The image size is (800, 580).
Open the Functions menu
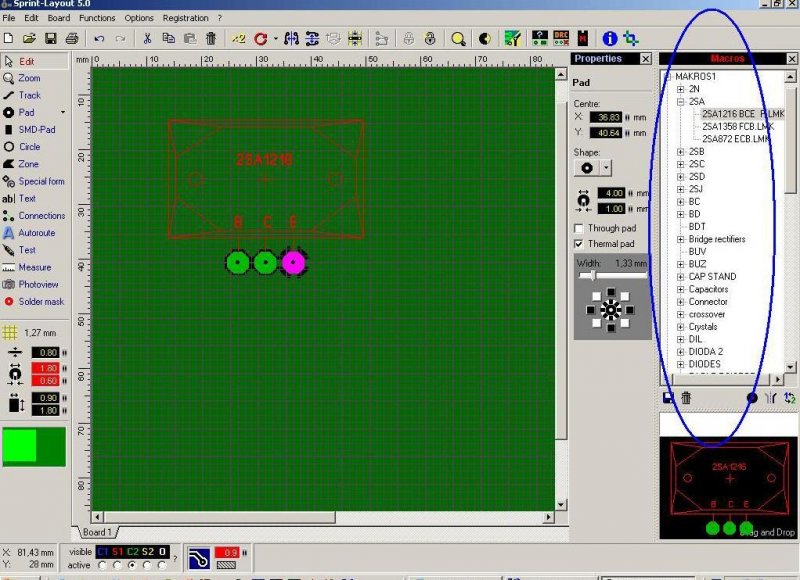[97, 18]
